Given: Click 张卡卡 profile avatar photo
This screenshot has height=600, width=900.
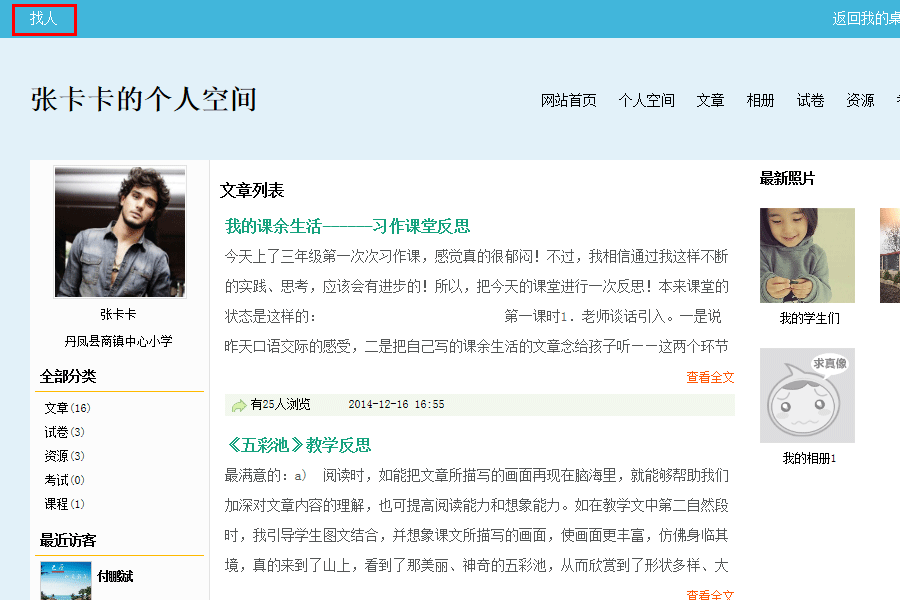Looking at the screenshot, I should (120, 232).
